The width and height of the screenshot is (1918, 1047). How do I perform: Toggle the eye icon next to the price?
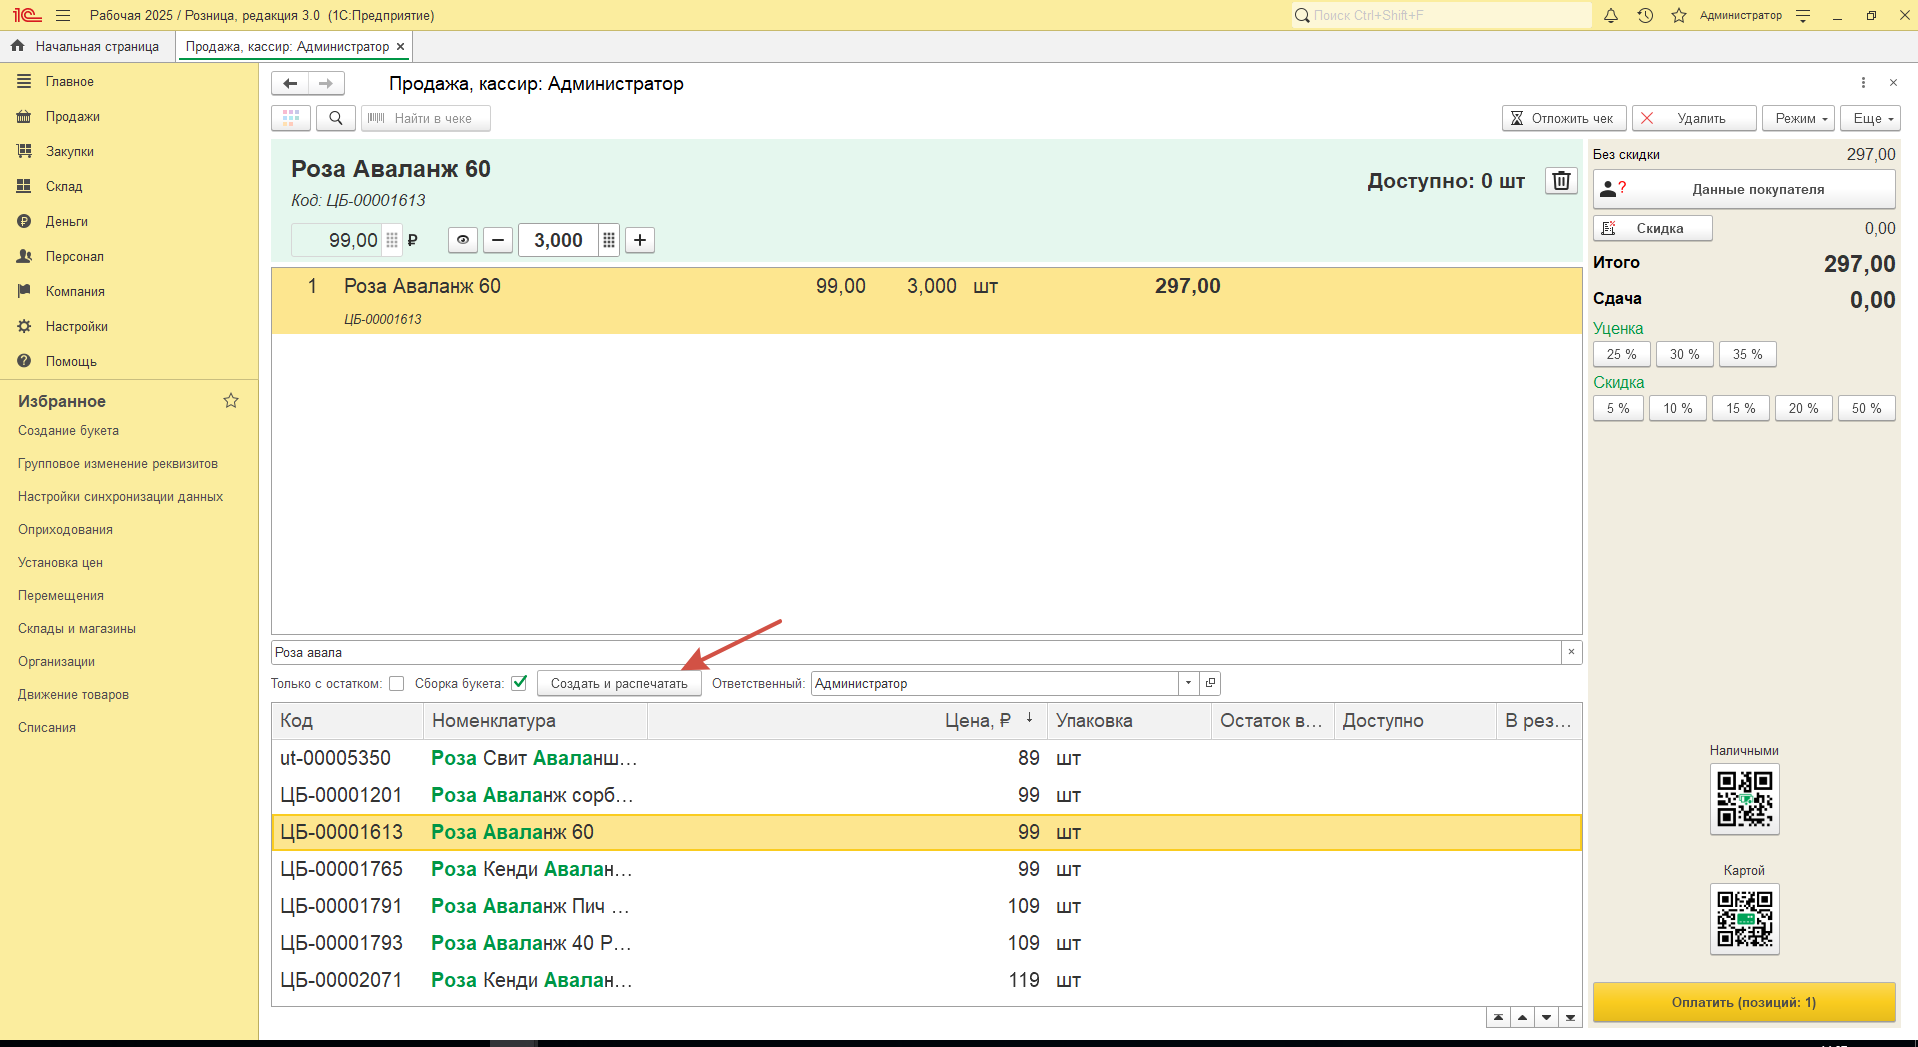click(462, 240)
